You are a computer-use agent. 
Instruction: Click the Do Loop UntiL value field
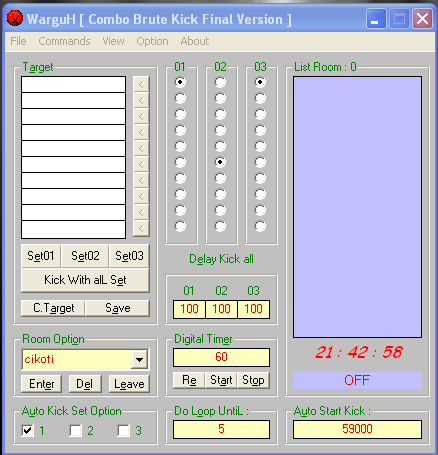[221, 429]
